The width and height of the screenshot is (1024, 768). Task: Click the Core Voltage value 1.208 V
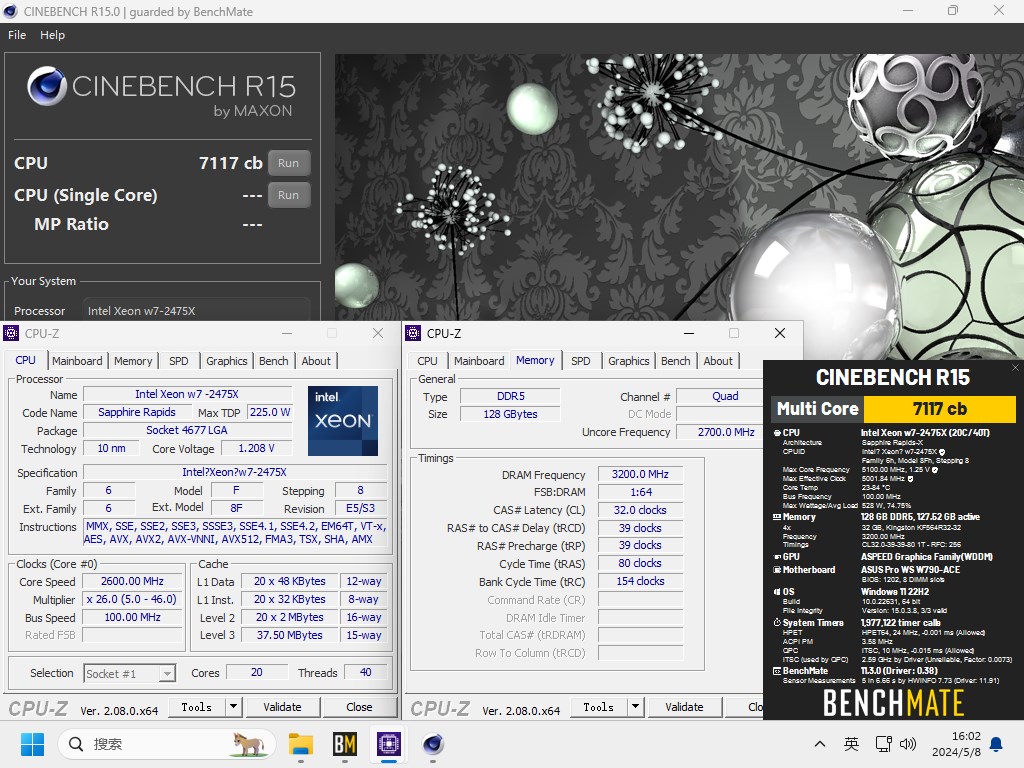pos(256,448)
